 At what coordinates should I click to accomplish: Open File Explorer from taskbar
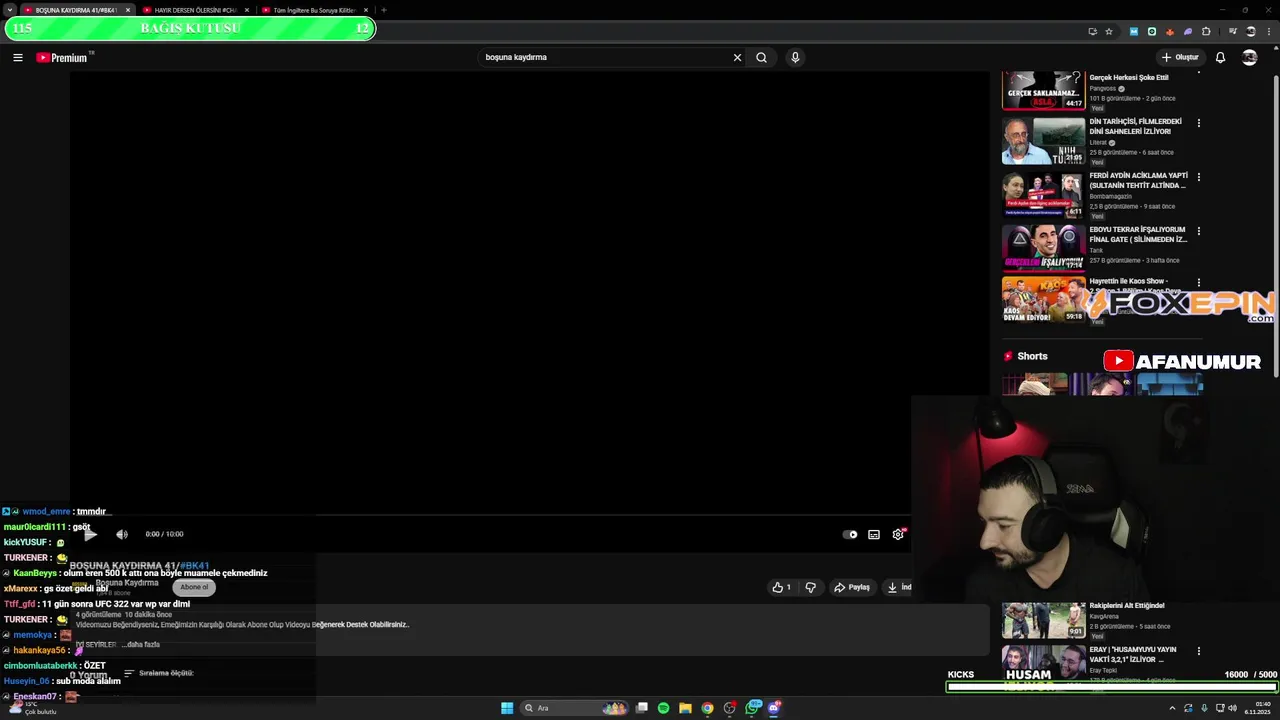coord(685,708)
